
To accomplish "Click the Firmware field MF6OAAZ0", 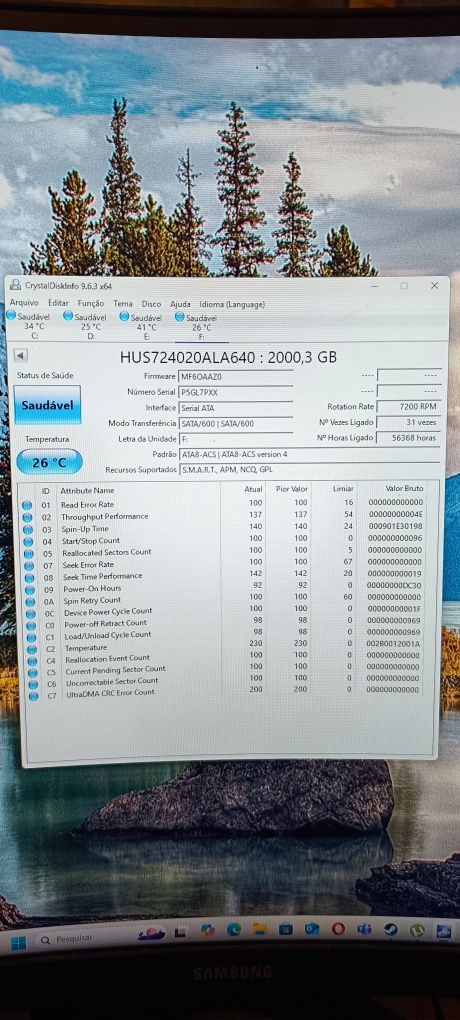I will pos(236,377).
